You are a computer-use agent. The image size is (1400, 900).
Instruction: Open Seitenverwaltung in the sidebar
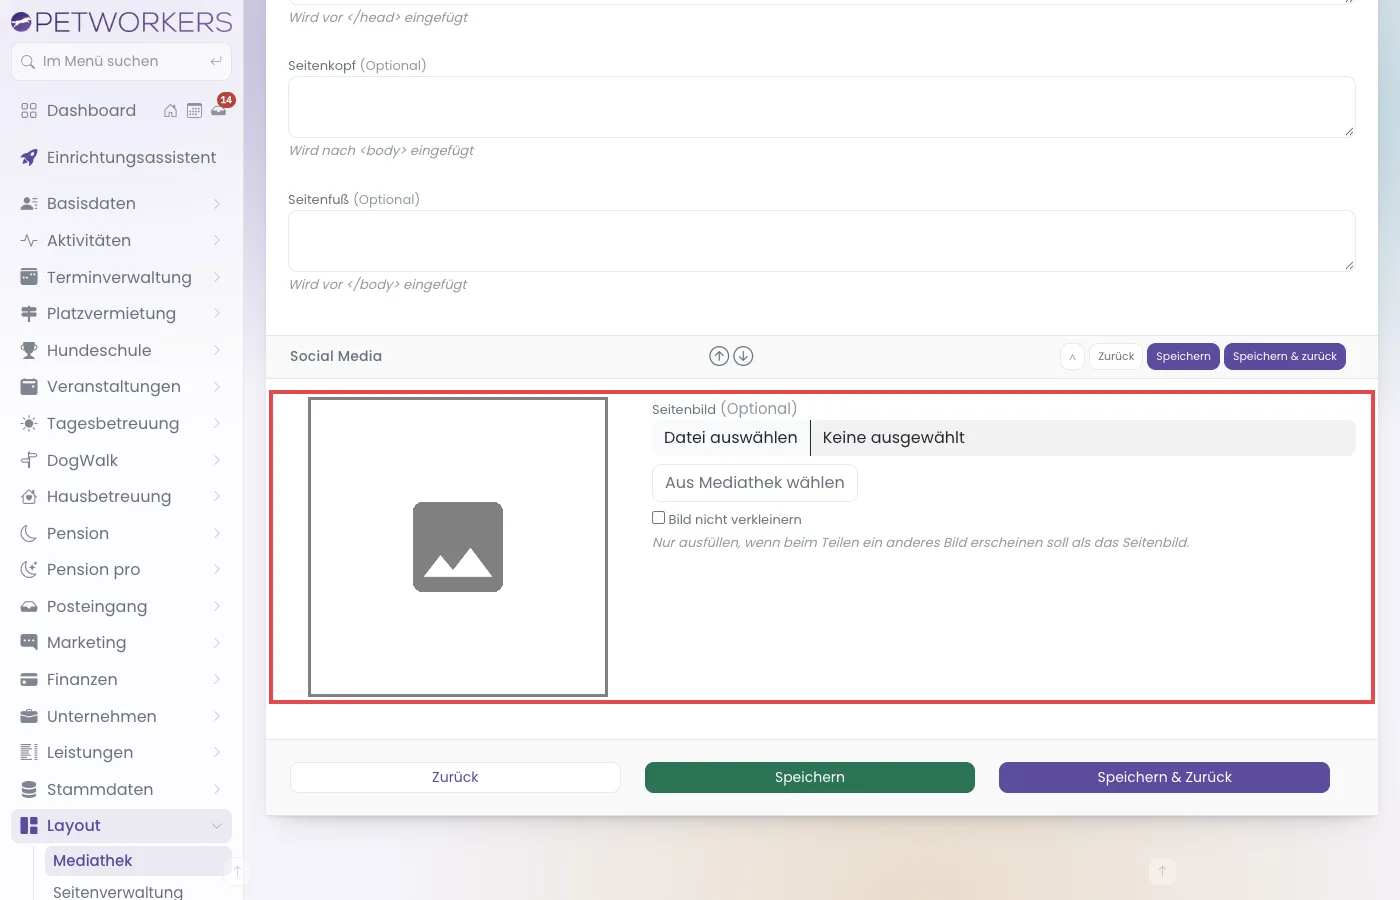(118, 892)
